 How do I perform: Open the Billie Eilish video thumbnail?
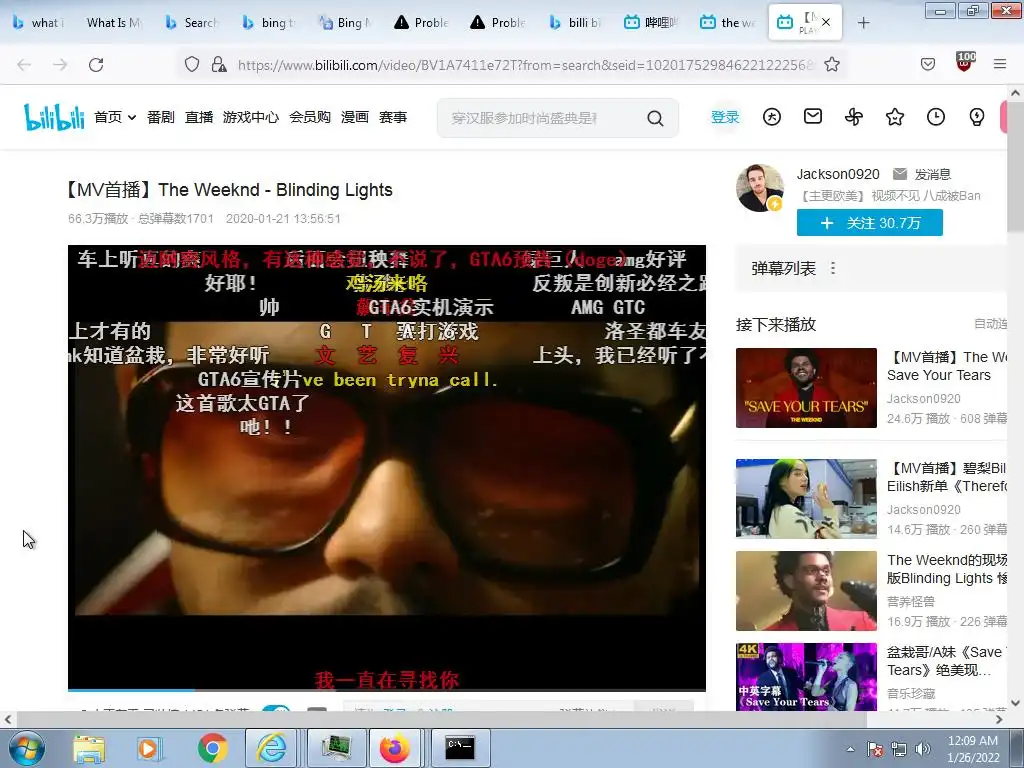tap(807, 498)
